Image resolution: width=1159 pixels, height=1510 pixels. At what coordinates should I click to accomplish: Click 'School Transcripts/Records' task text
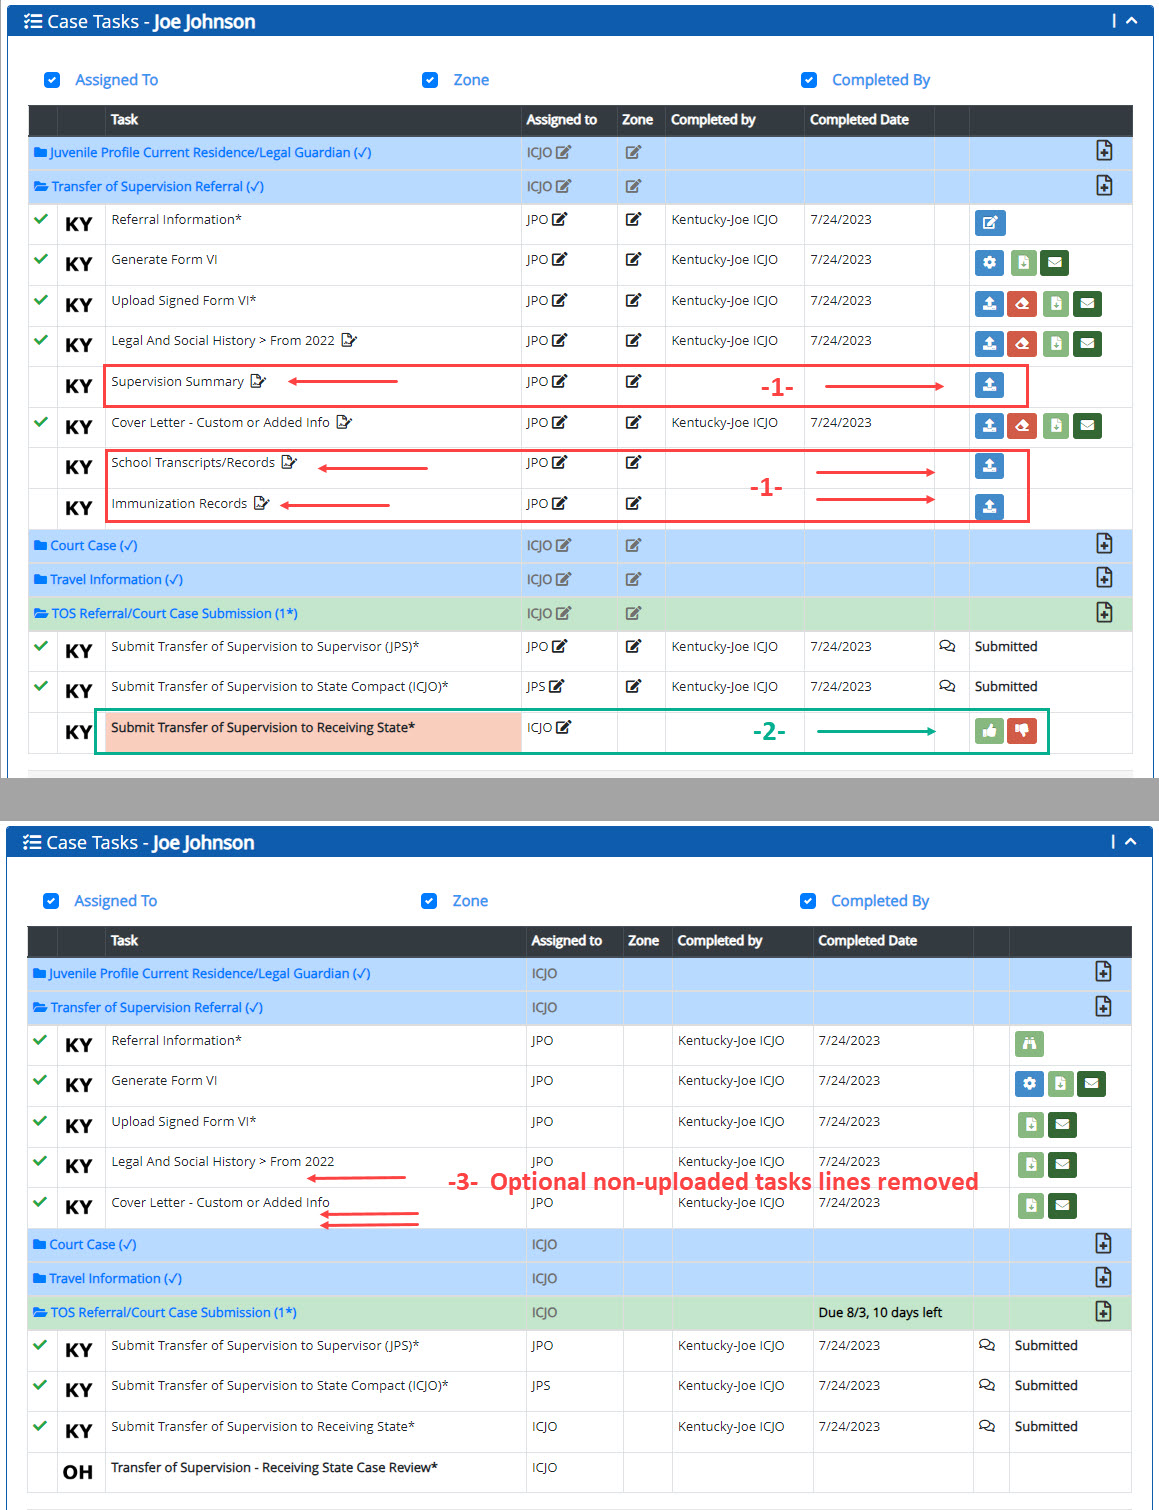193,462
